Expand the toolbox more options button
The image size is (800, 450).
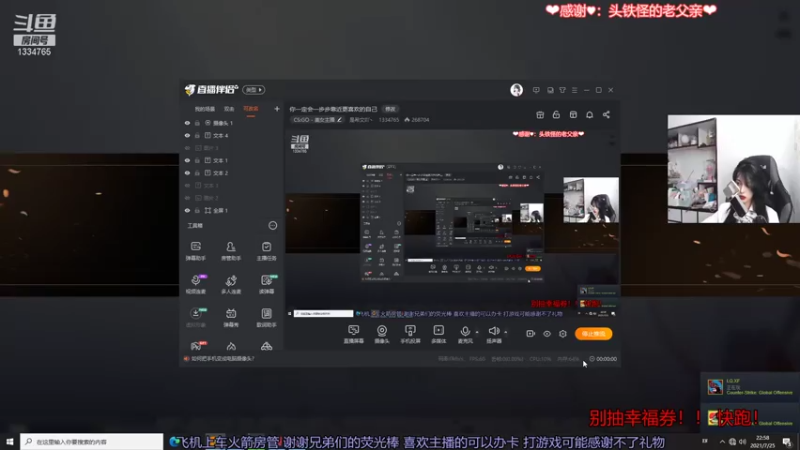(x=273, y=226)
